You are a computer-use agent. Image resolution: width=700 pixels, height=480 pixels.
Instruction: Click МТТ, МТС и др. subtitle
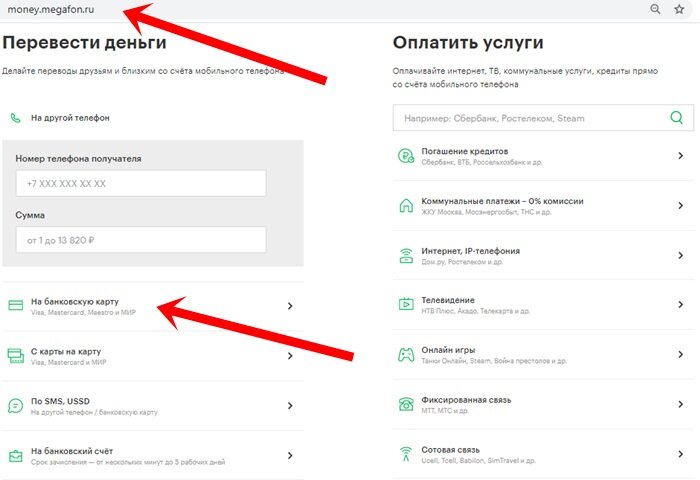[x=445, y=411]
